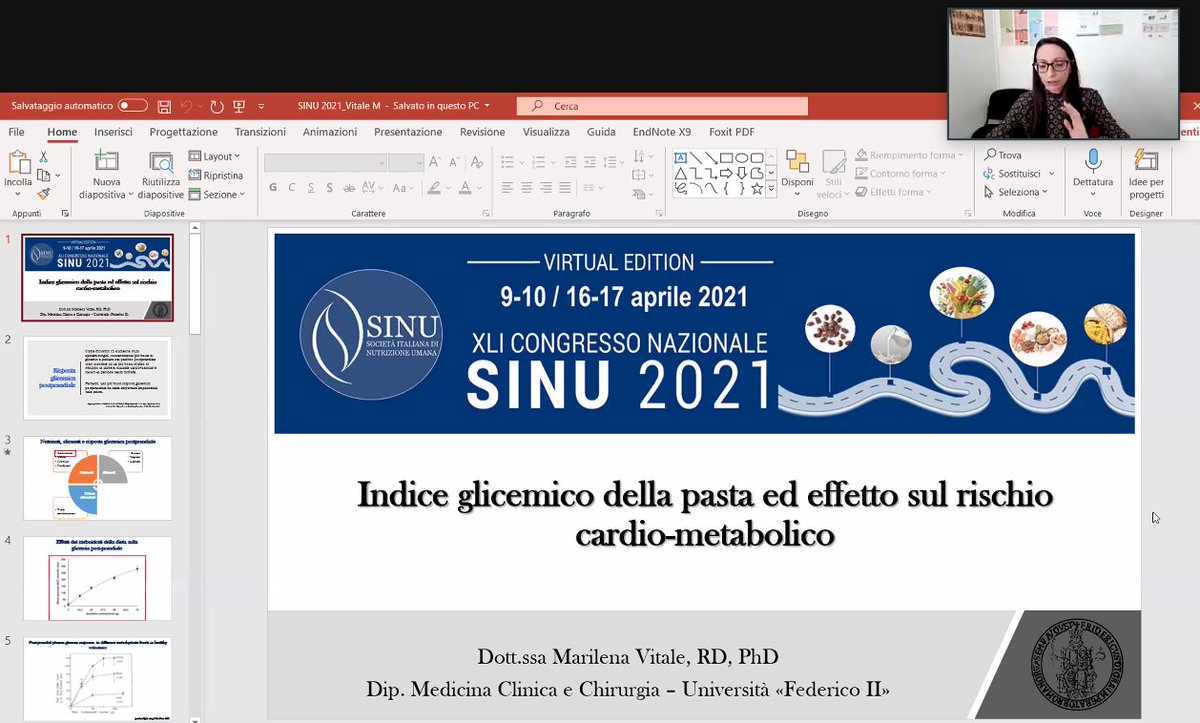
Task: Open the Customize Quick Access Toolbar arrow
Action: pyautogui.click(x=262, y=106)
